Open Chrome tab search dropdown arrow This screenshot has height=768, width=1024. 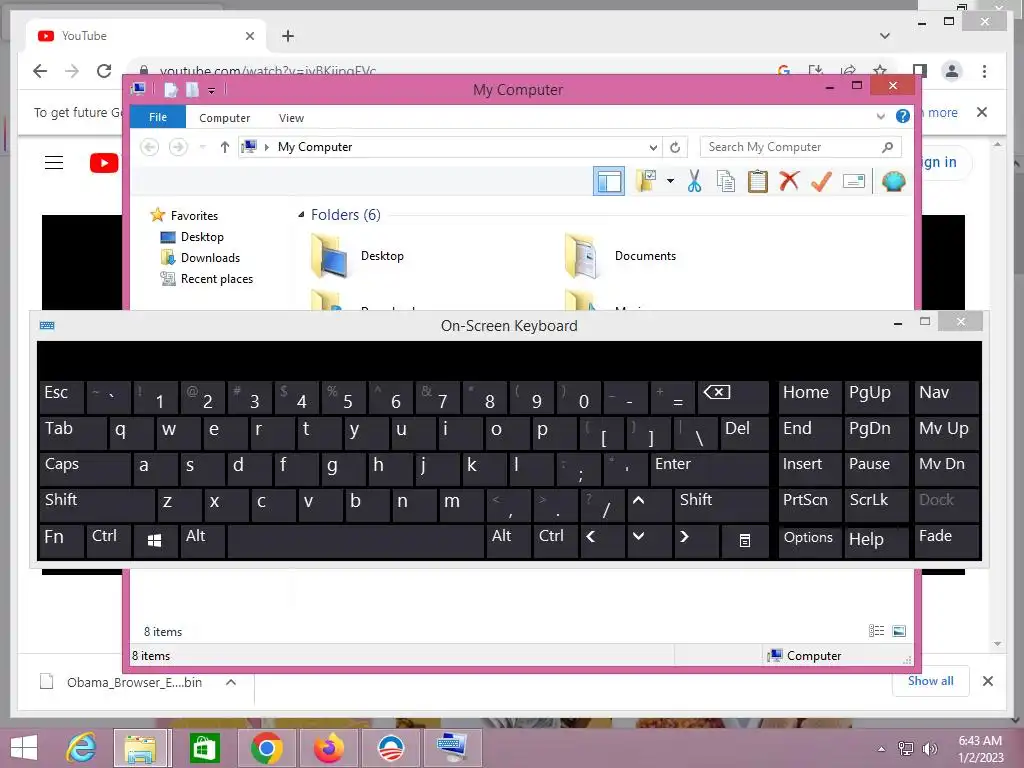coord(884,36)
